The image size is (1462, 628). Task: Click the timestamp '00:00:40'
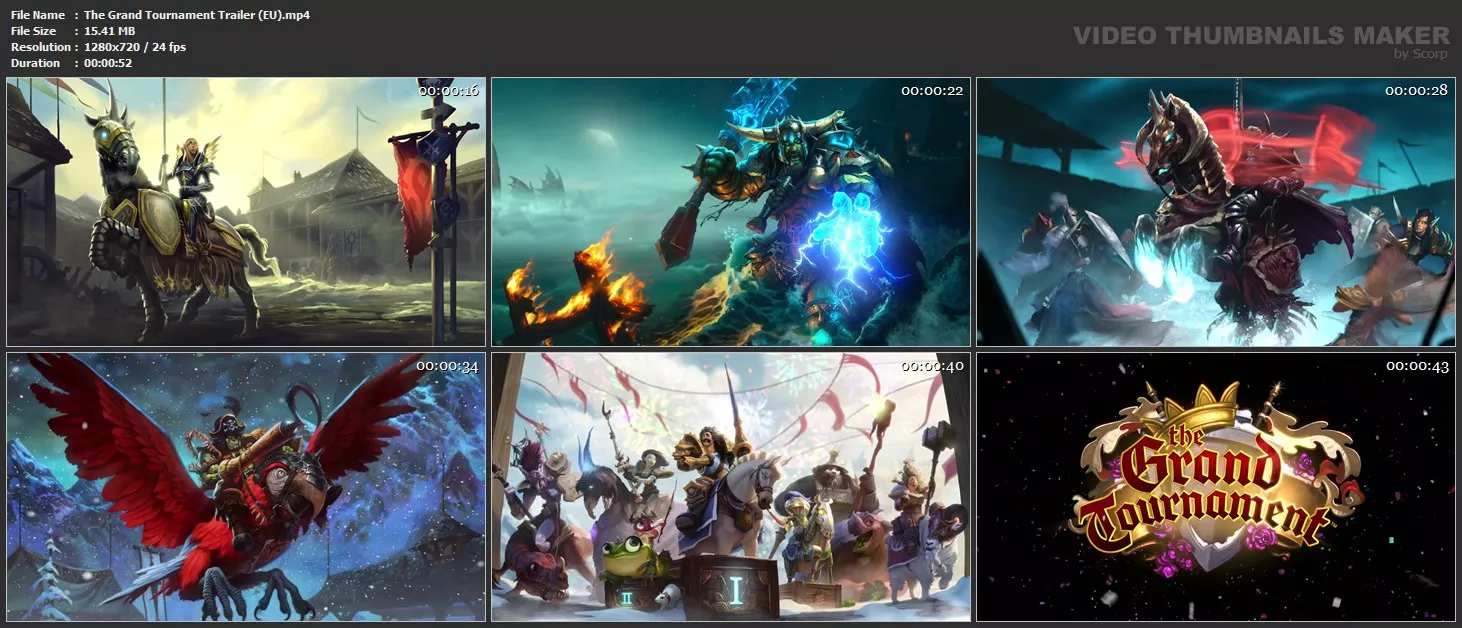[x=932, y=367]
